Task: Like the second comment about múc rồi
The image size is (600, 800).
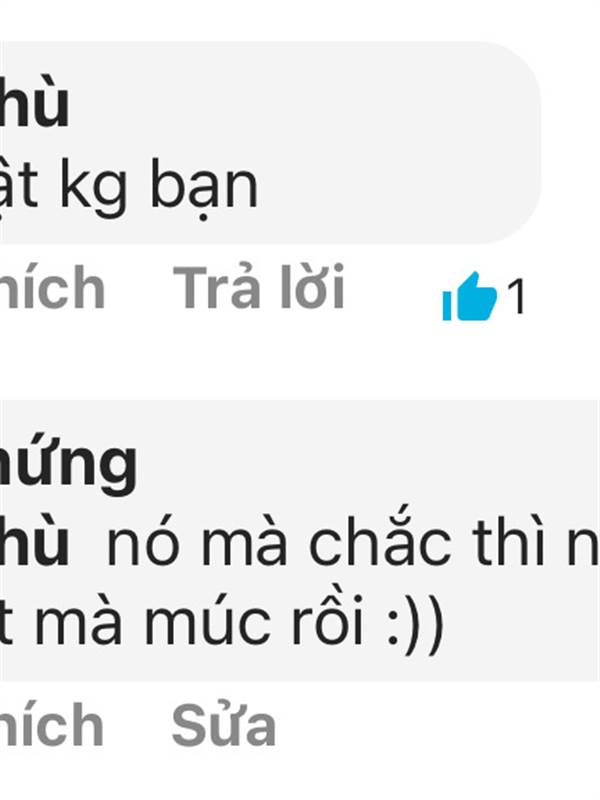Action: (52, 724)
